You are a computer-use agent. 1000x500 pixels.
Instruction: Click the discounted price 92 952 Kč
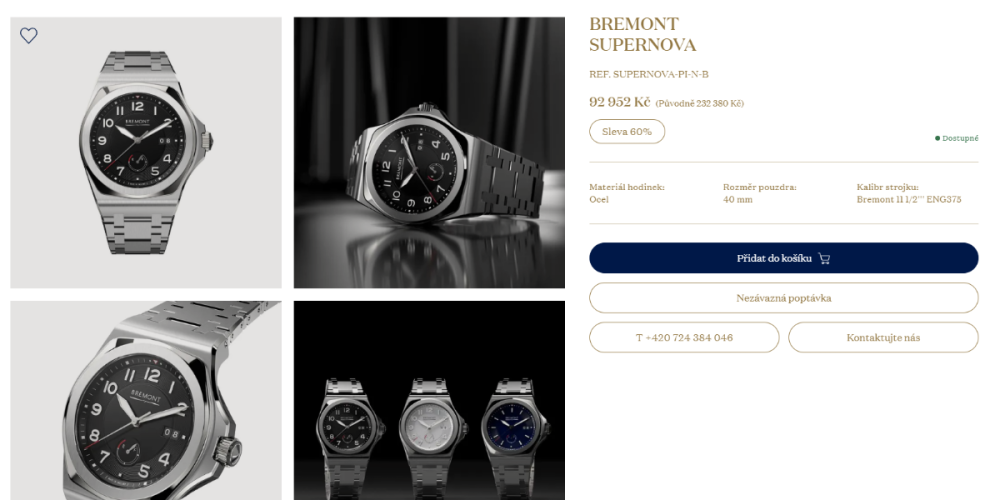(x=619, y=102)
